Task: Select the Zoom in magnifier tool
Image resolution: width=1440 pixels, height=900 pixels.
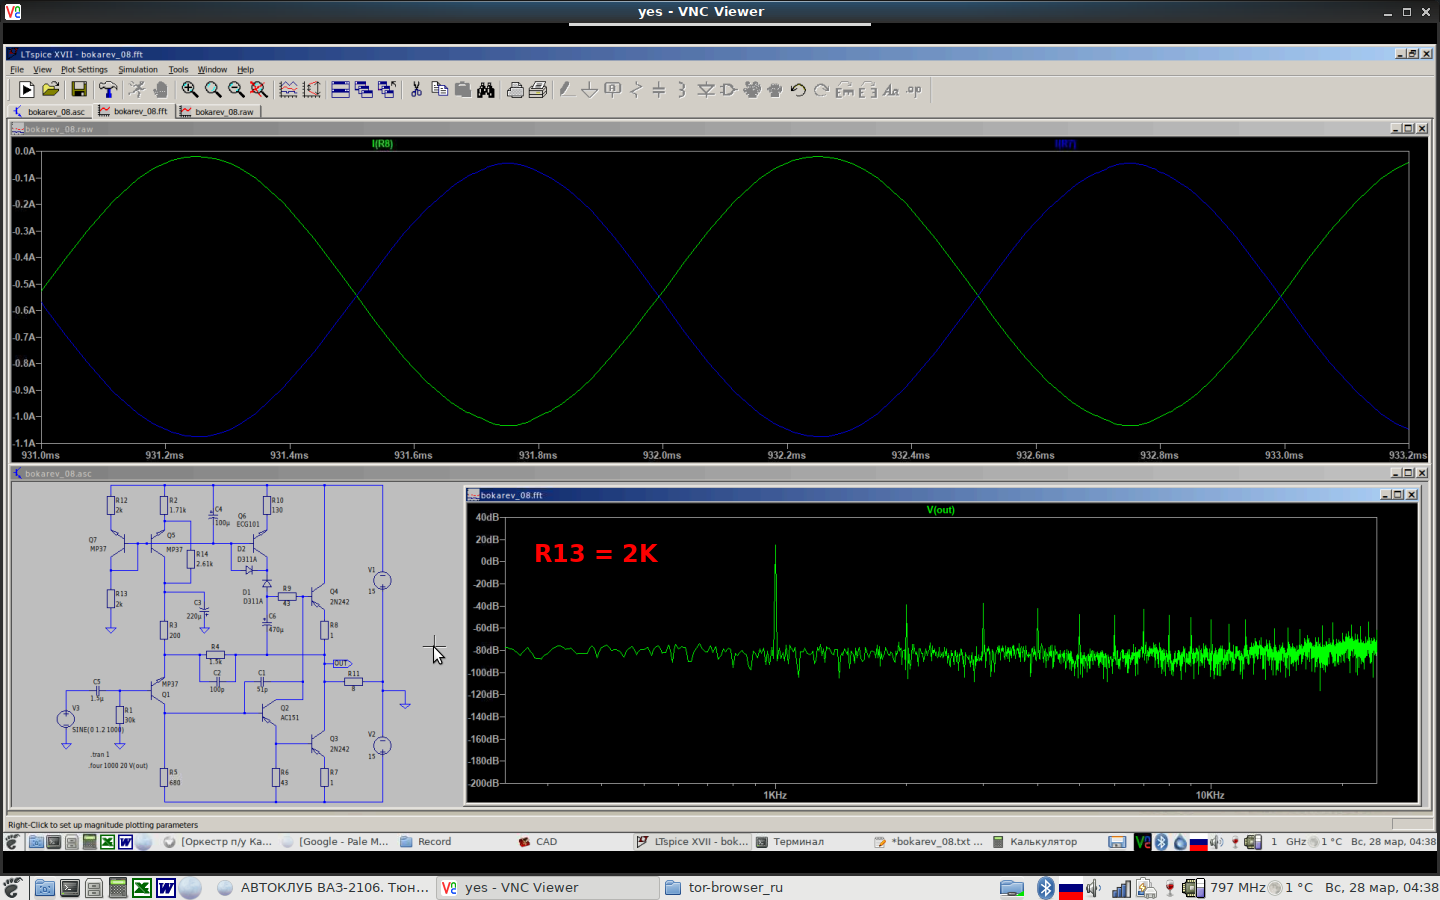Action: tap(189, 90)
